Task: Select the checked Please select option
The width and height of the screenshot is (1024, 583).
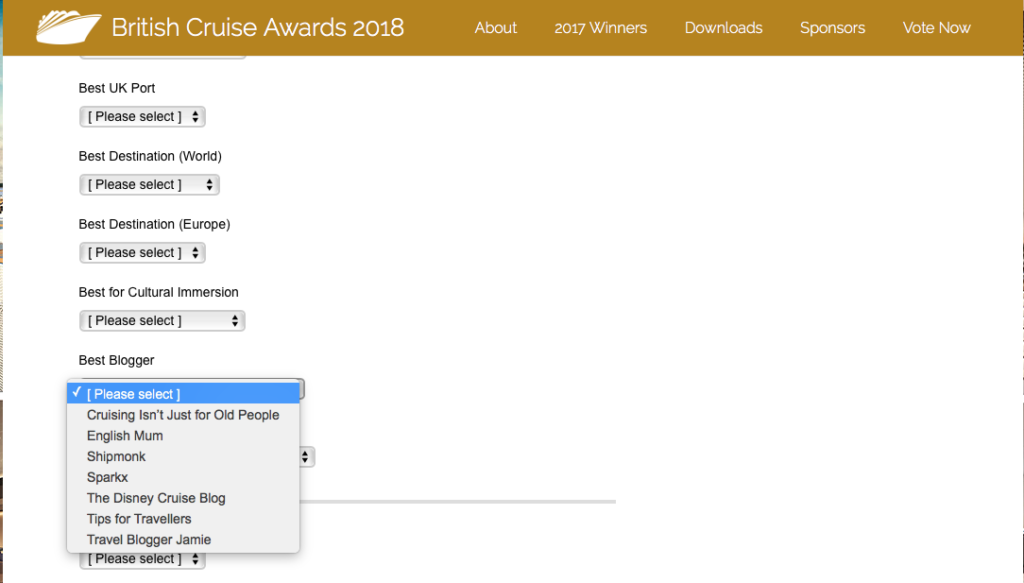Action: (183, 394)
